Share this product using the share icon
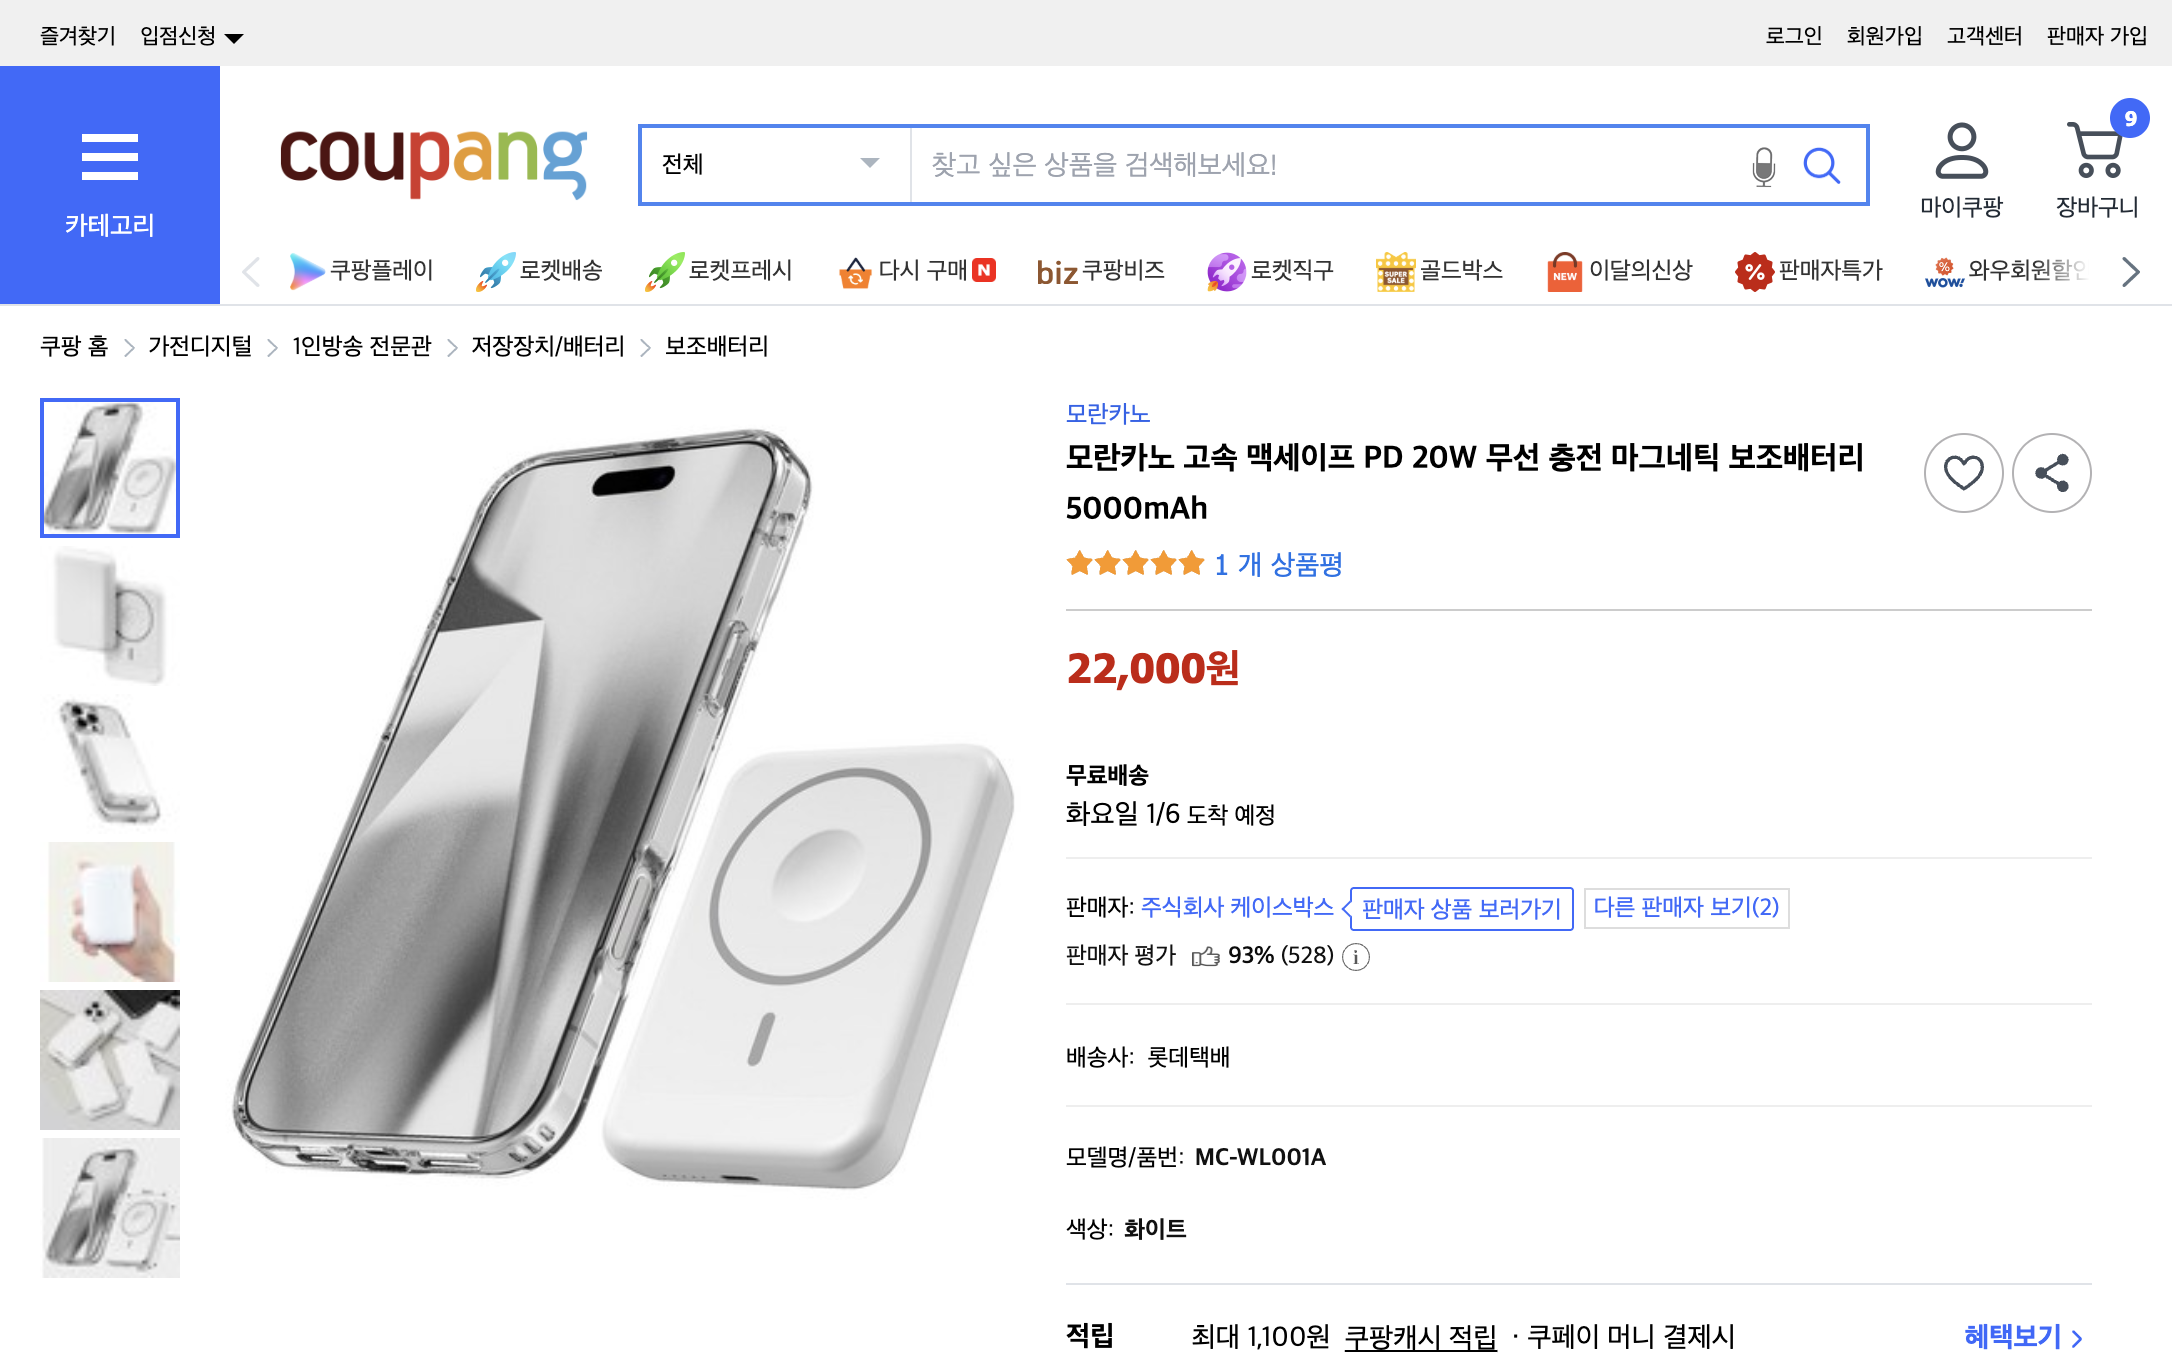The height and width of the screenshot is (1356, 2172). pos(2052,473)
